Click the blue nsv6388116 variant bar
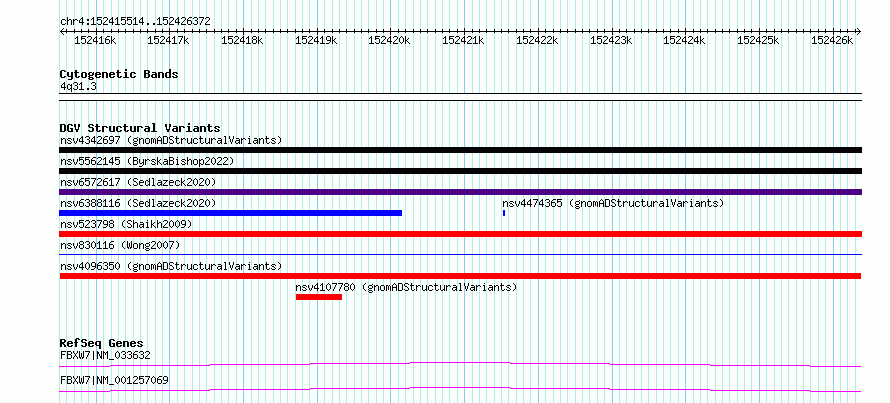 coord(230,213)
